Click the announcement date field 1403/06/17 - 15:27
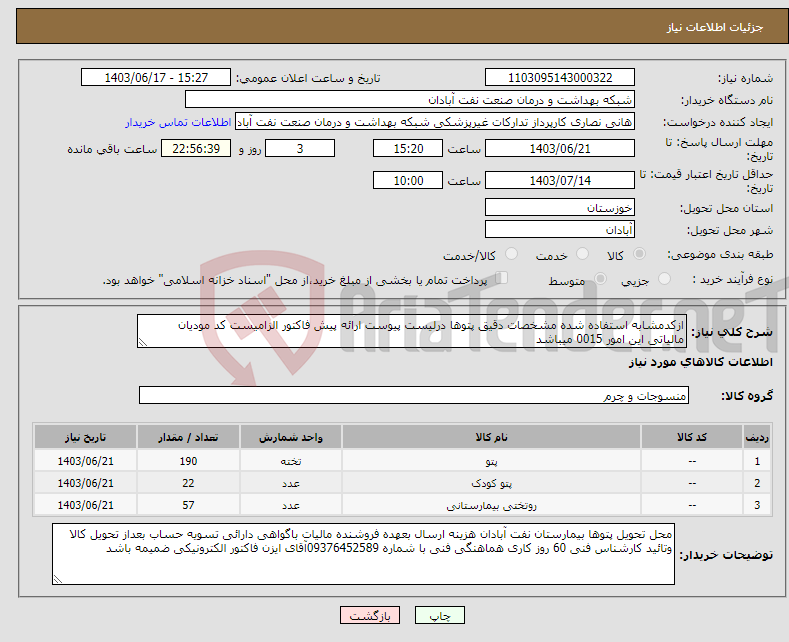 (x=155, y=77)
